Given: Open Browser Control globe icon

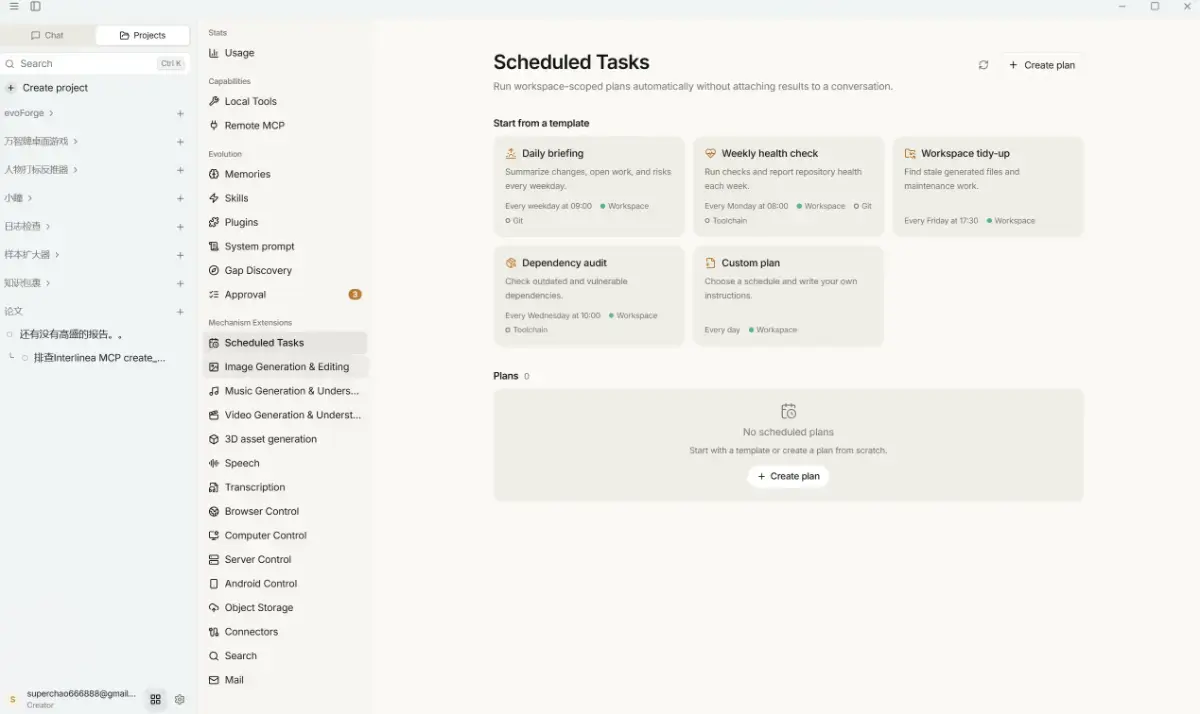Looking at the screenshot, I should click(214, 511).
